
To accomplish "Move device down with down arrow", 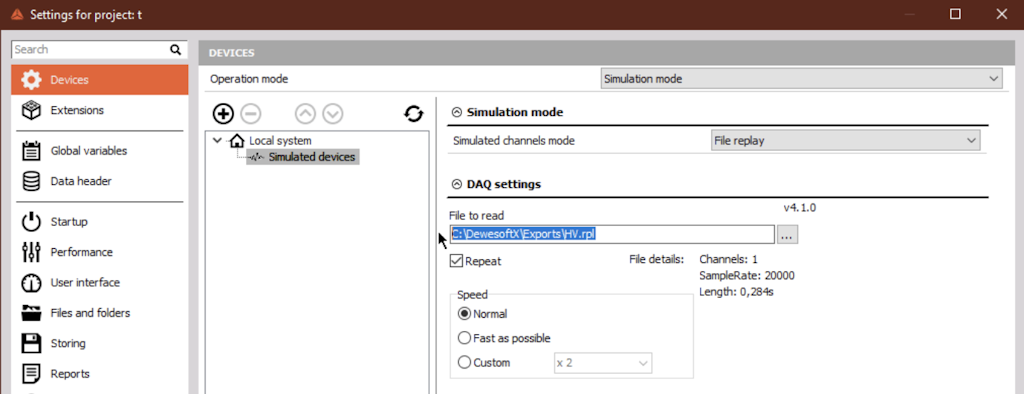I will pyautogui.click(x=332, y=114).
